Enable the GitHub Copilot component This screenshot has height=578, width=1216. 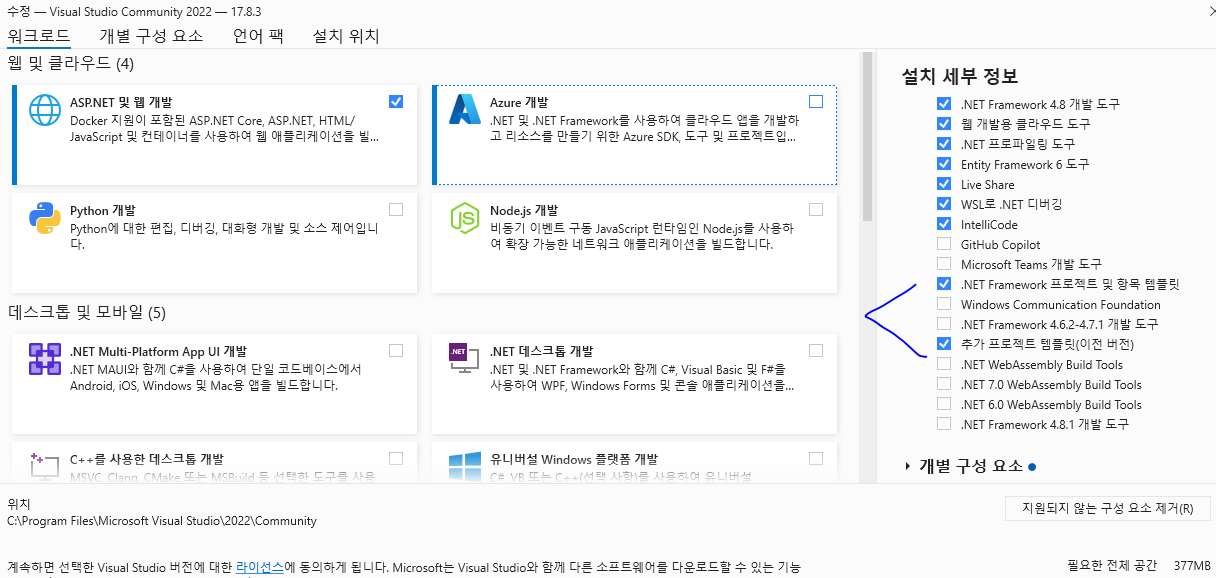(944, 244)
